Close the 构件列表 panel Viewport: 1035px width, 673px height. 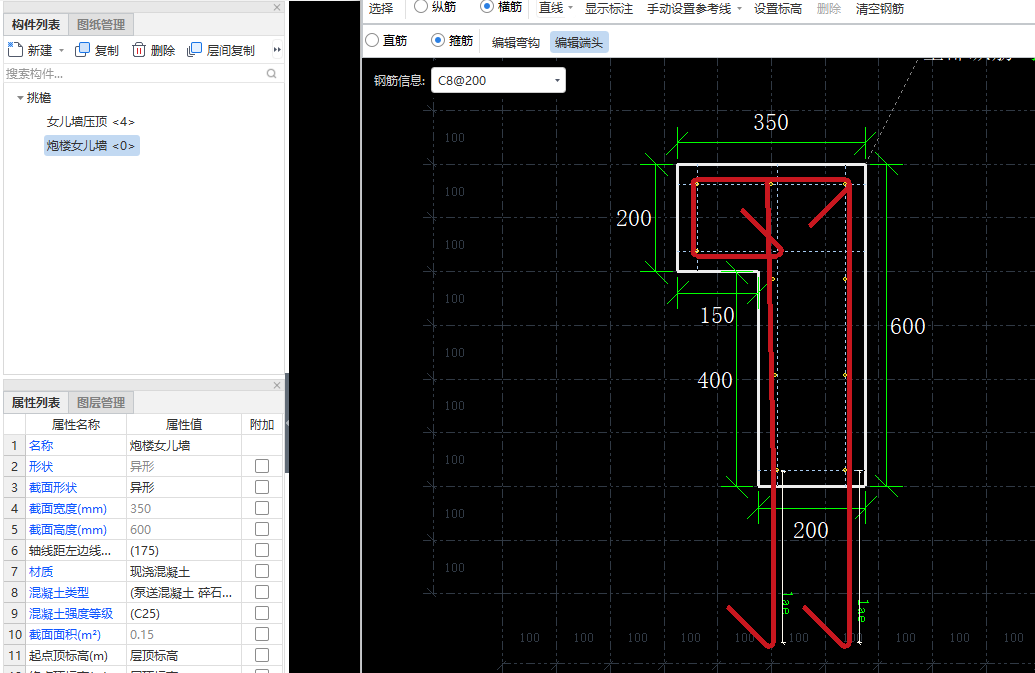[277, 7]
